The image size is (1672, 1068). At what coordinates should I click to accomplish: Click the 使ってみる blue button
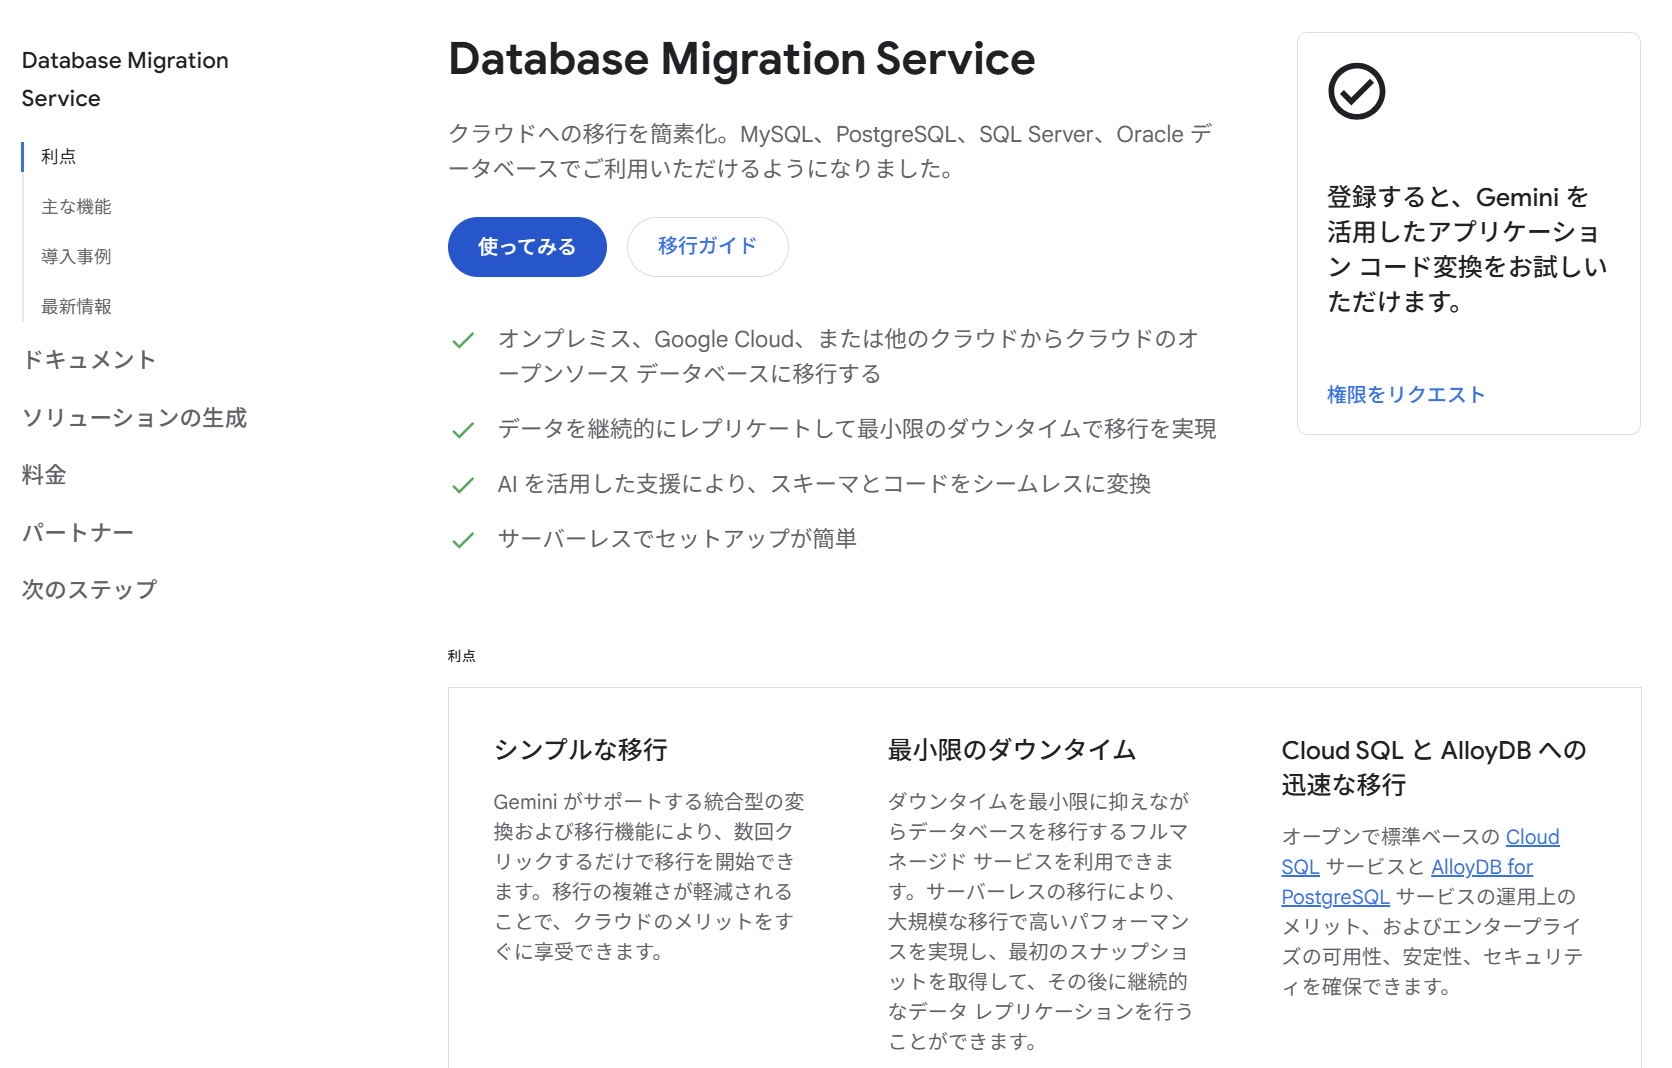click(x=527, y=247)
